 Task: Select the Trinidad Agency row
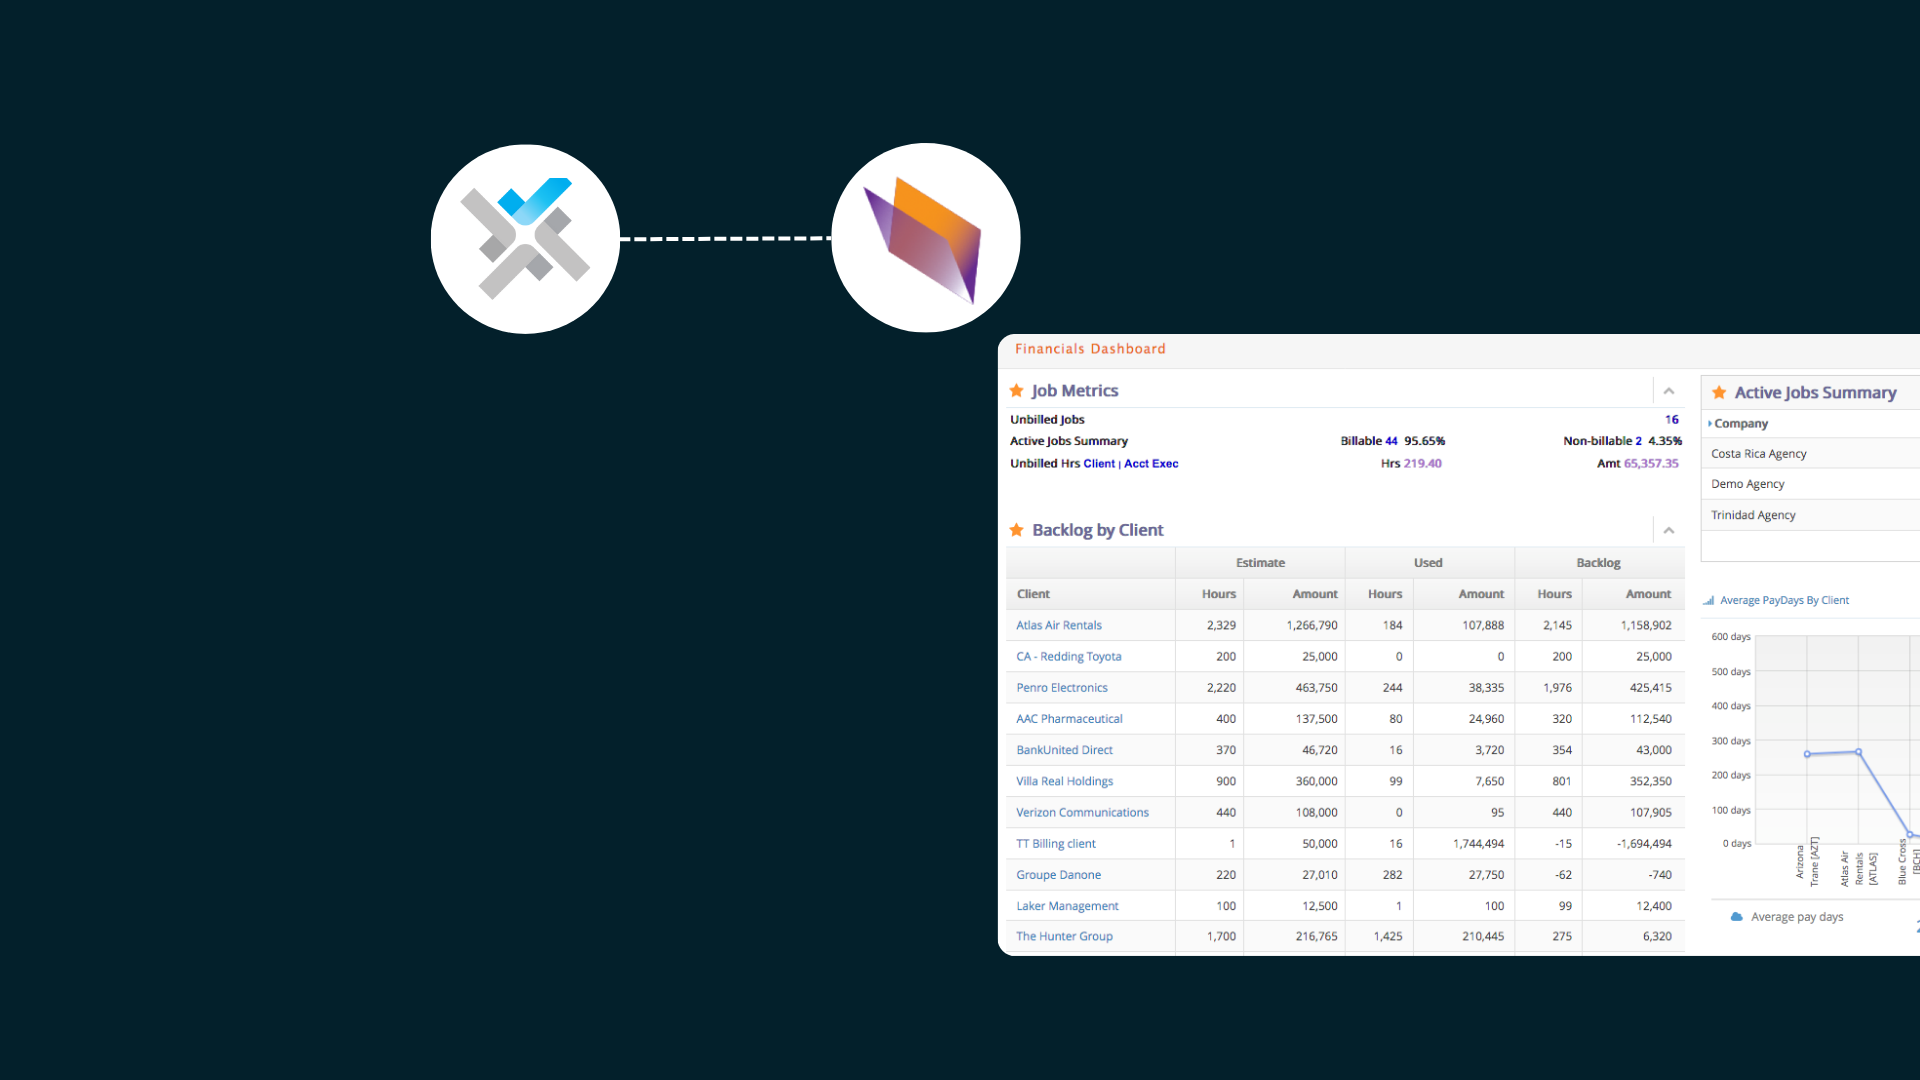1810,515
